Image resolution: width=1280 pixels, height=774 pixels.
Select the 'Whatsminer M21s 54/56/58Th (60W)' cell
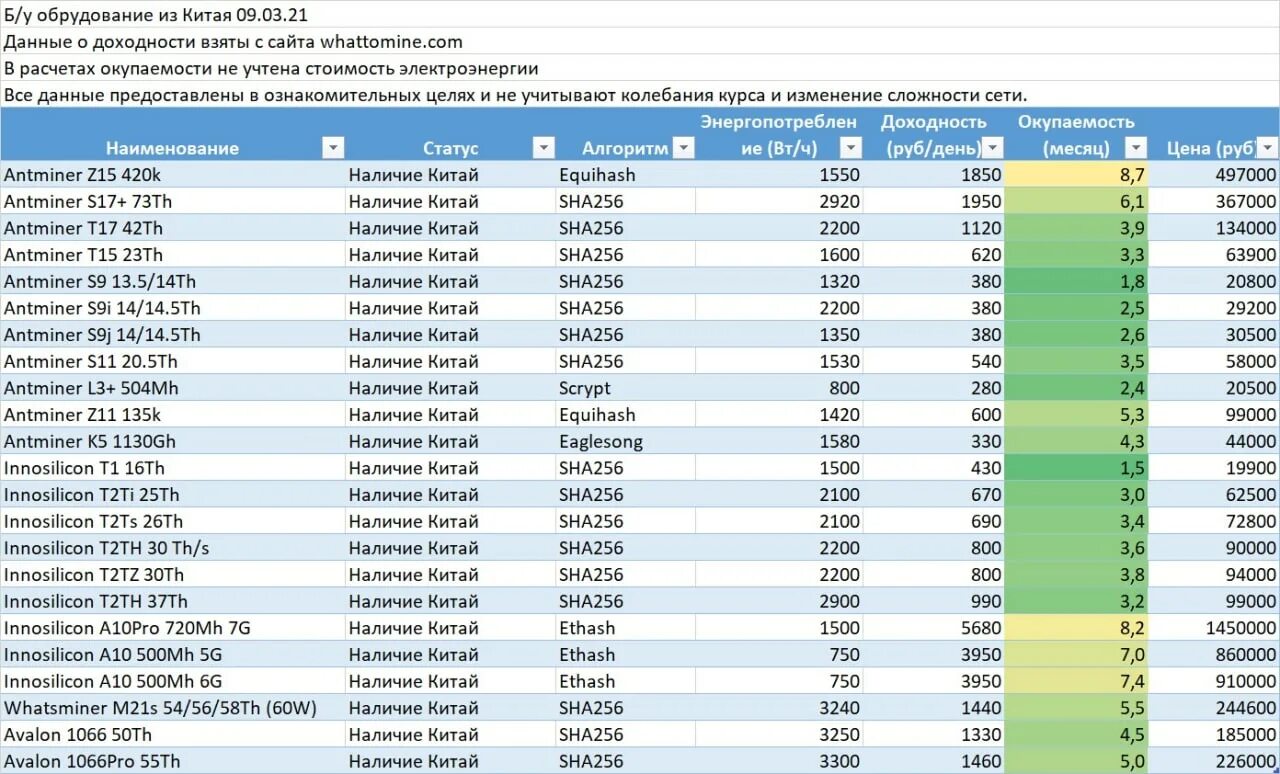coord(172,708)
